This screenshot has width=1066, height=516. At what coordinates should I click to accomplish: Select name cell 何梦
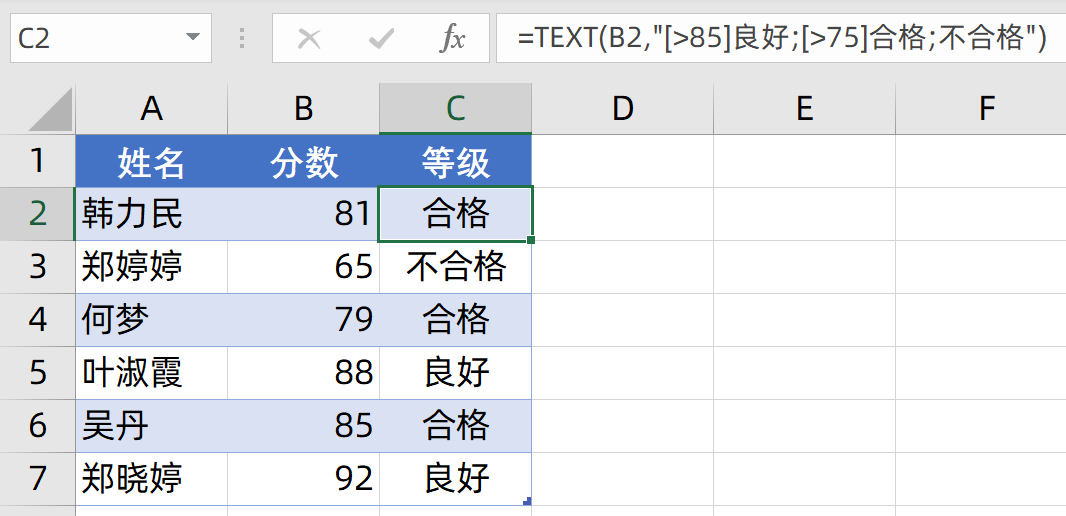(x=152, y=320)
